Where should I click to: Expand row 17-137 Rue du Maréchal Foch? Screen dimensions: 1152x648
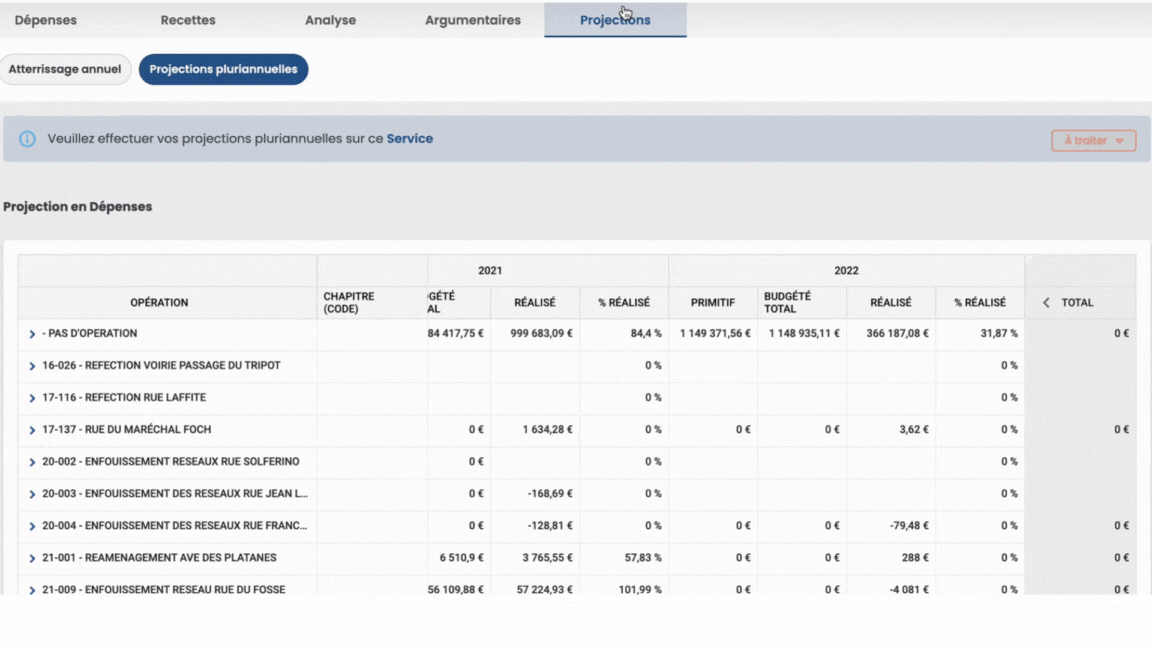[32, 430]
